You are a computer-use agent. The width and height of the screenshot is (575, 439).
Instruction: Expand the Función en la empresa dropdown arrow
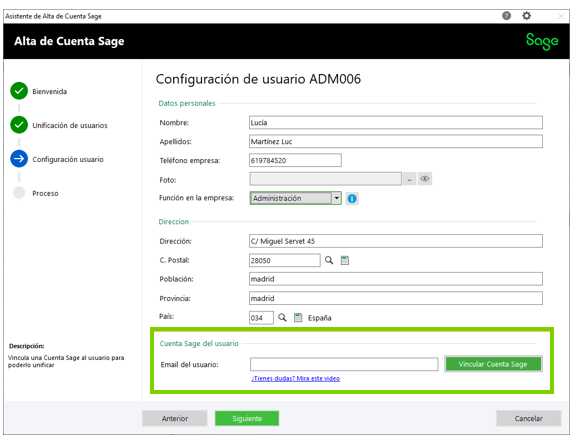coord(336,198)
